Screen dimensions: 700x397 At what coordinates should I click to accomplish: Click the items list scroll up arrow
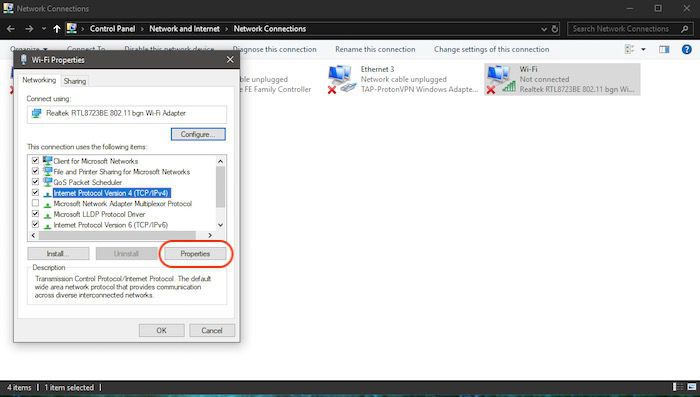coord(220,161)
